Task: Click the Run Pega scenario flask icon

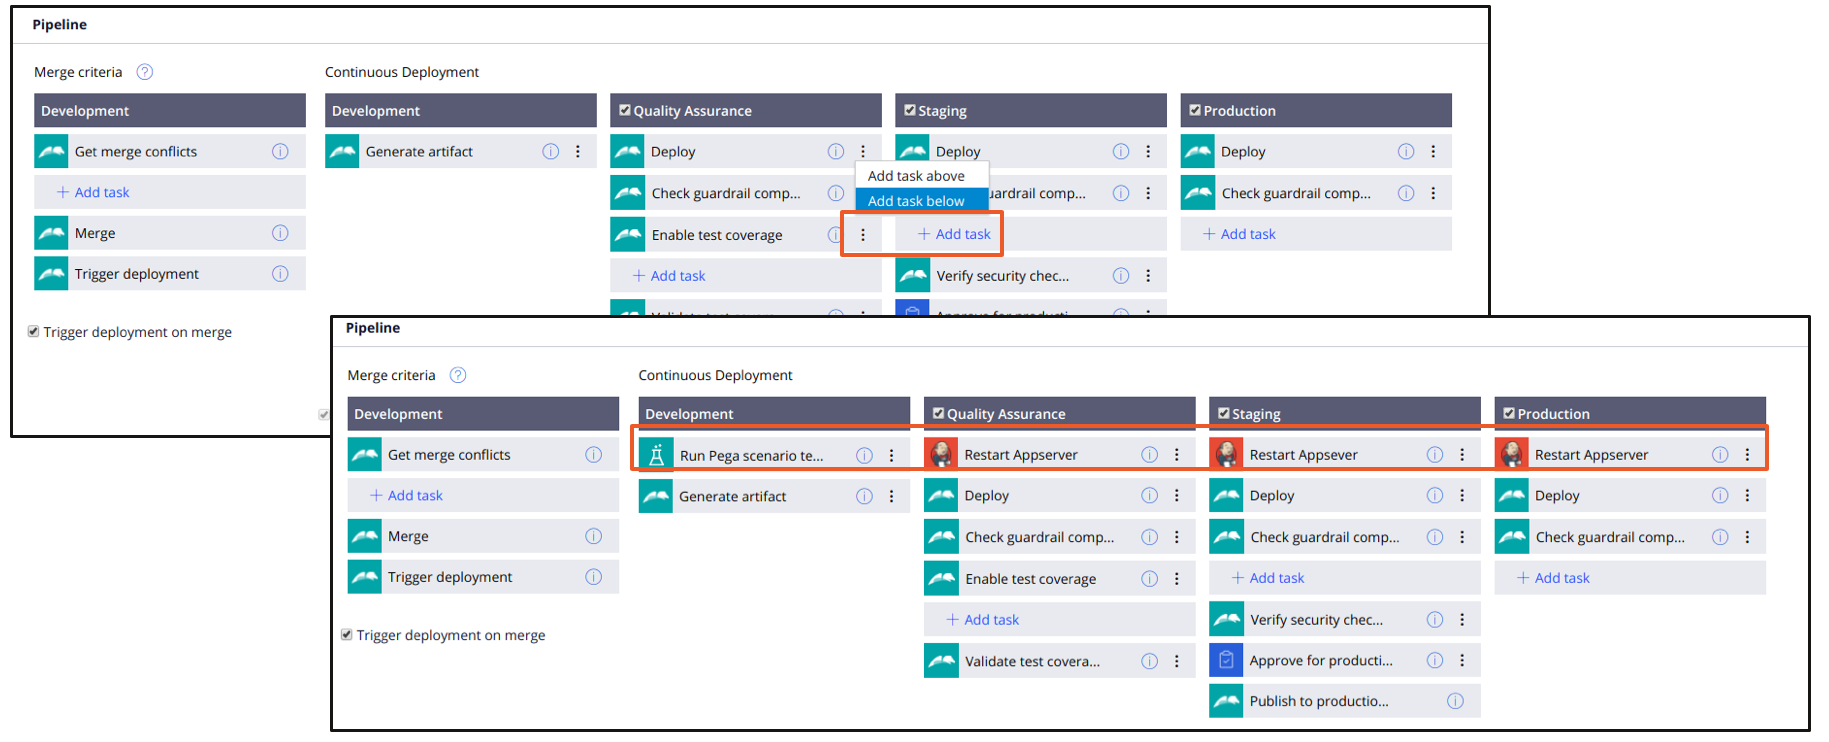Action: click(656, 455)
